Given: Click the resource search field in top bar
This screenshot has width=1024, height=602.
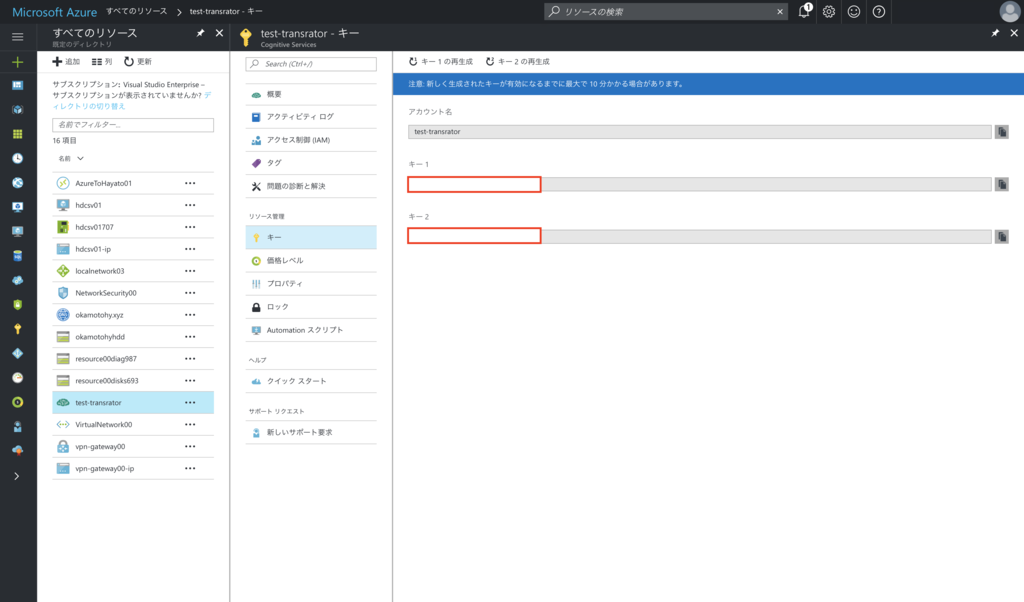Looking at the screenshot, I should (665, 11).
